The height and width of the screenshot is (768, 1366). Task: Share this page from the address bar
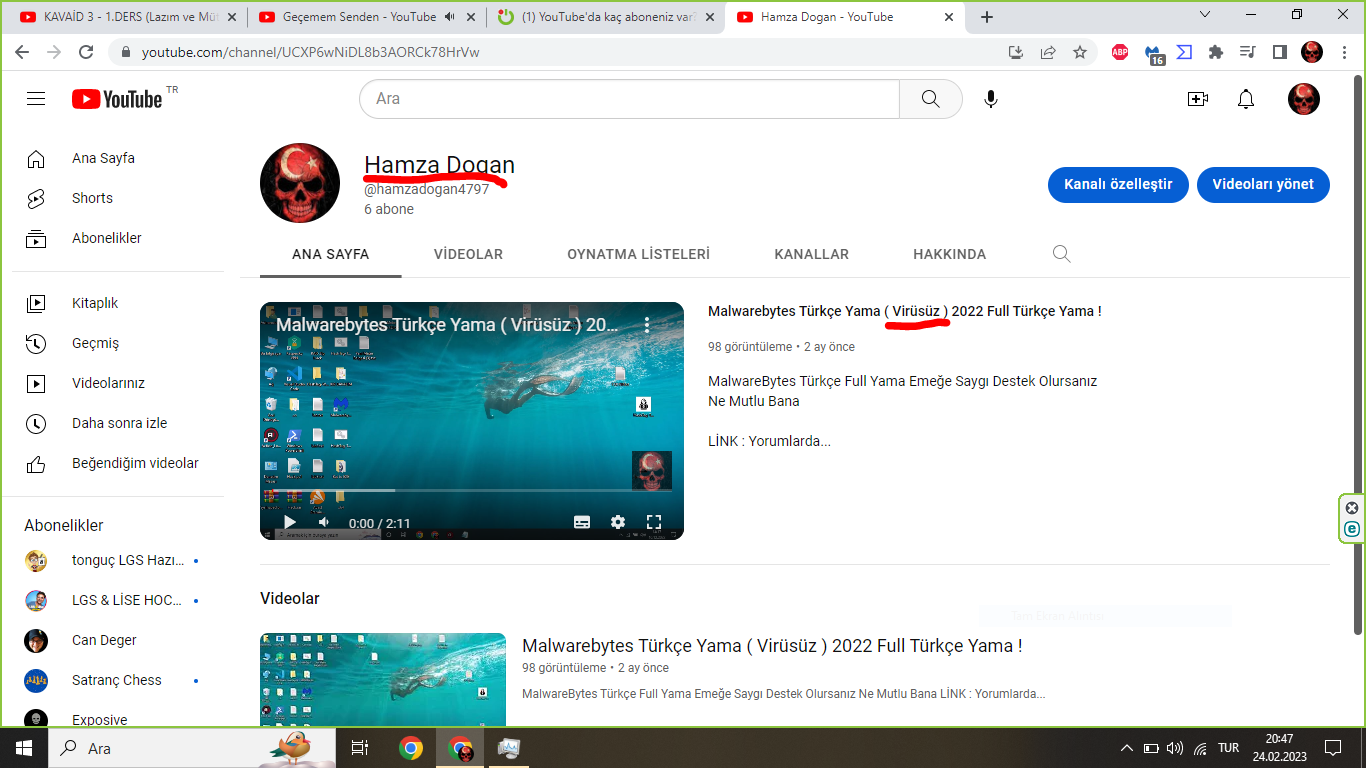pos(1048,52)
